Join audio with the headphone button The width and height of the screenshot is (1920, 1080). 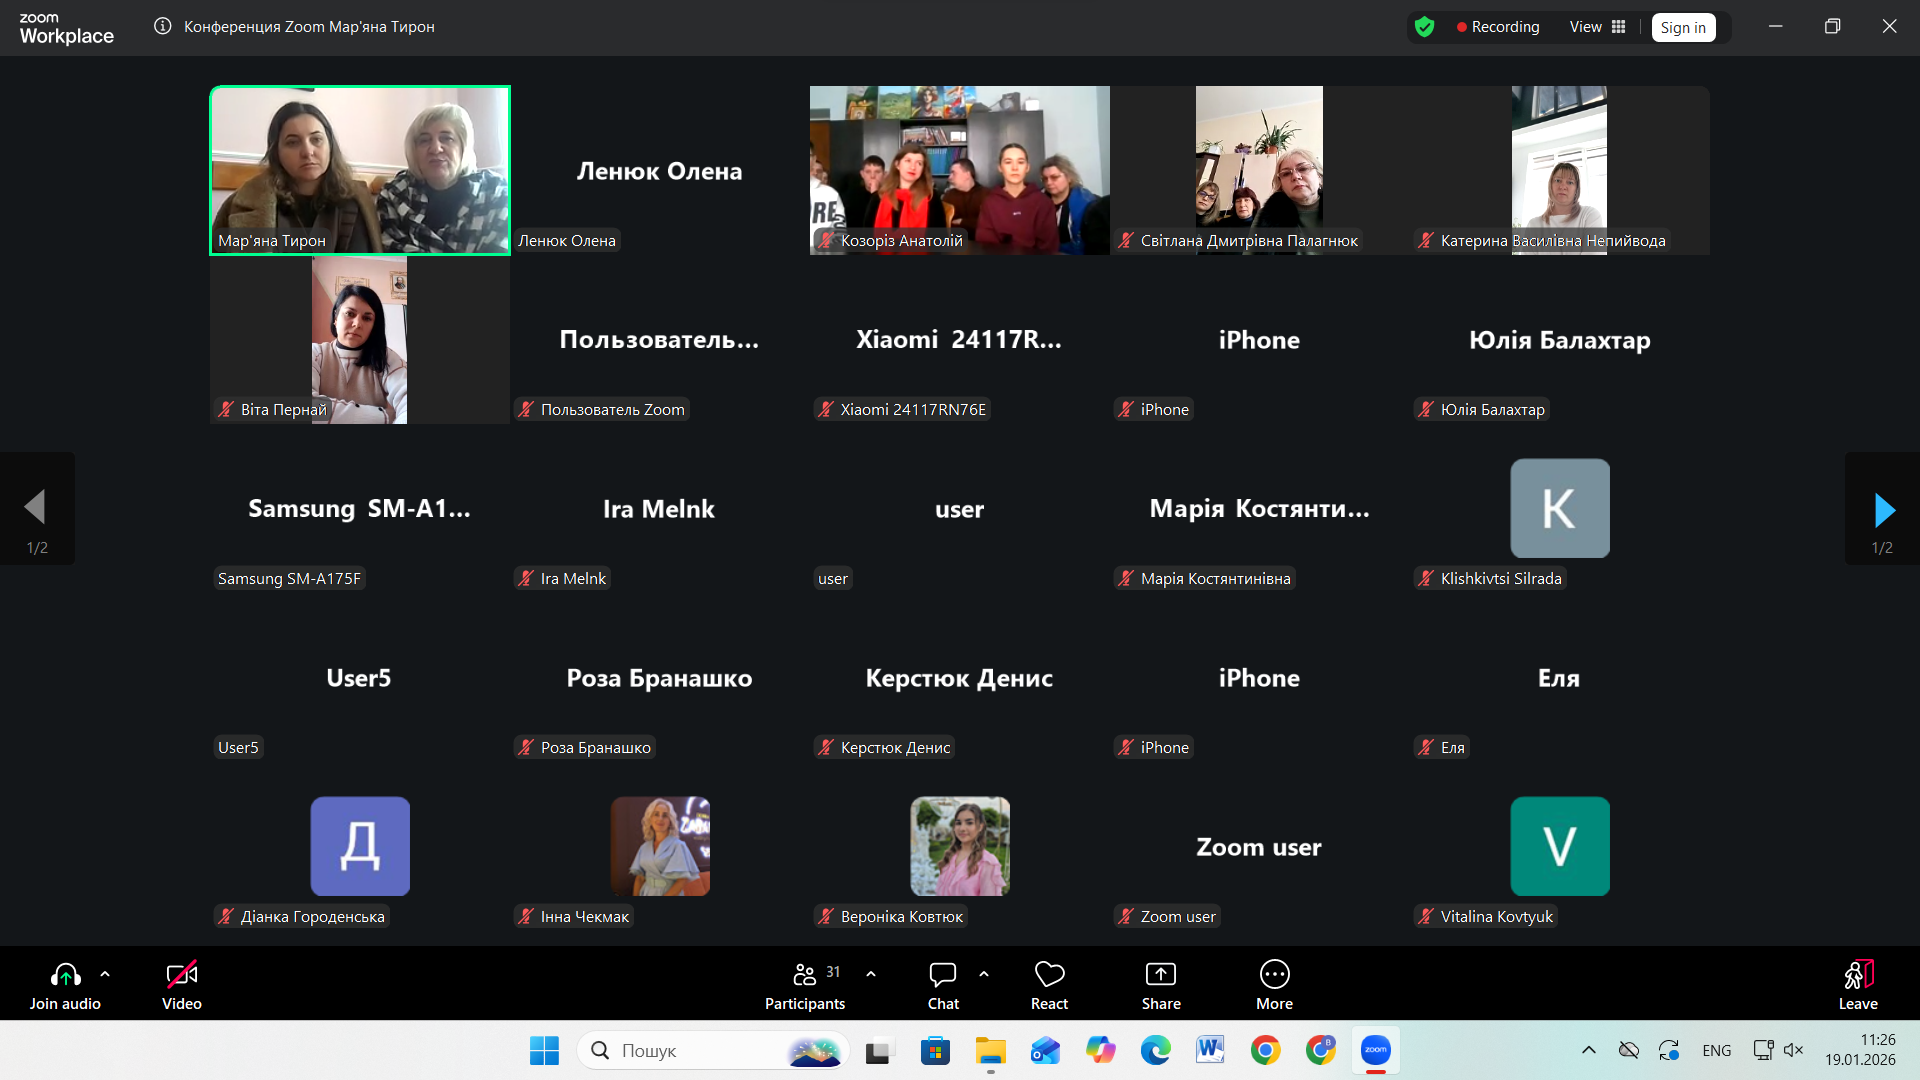[65, 985]
